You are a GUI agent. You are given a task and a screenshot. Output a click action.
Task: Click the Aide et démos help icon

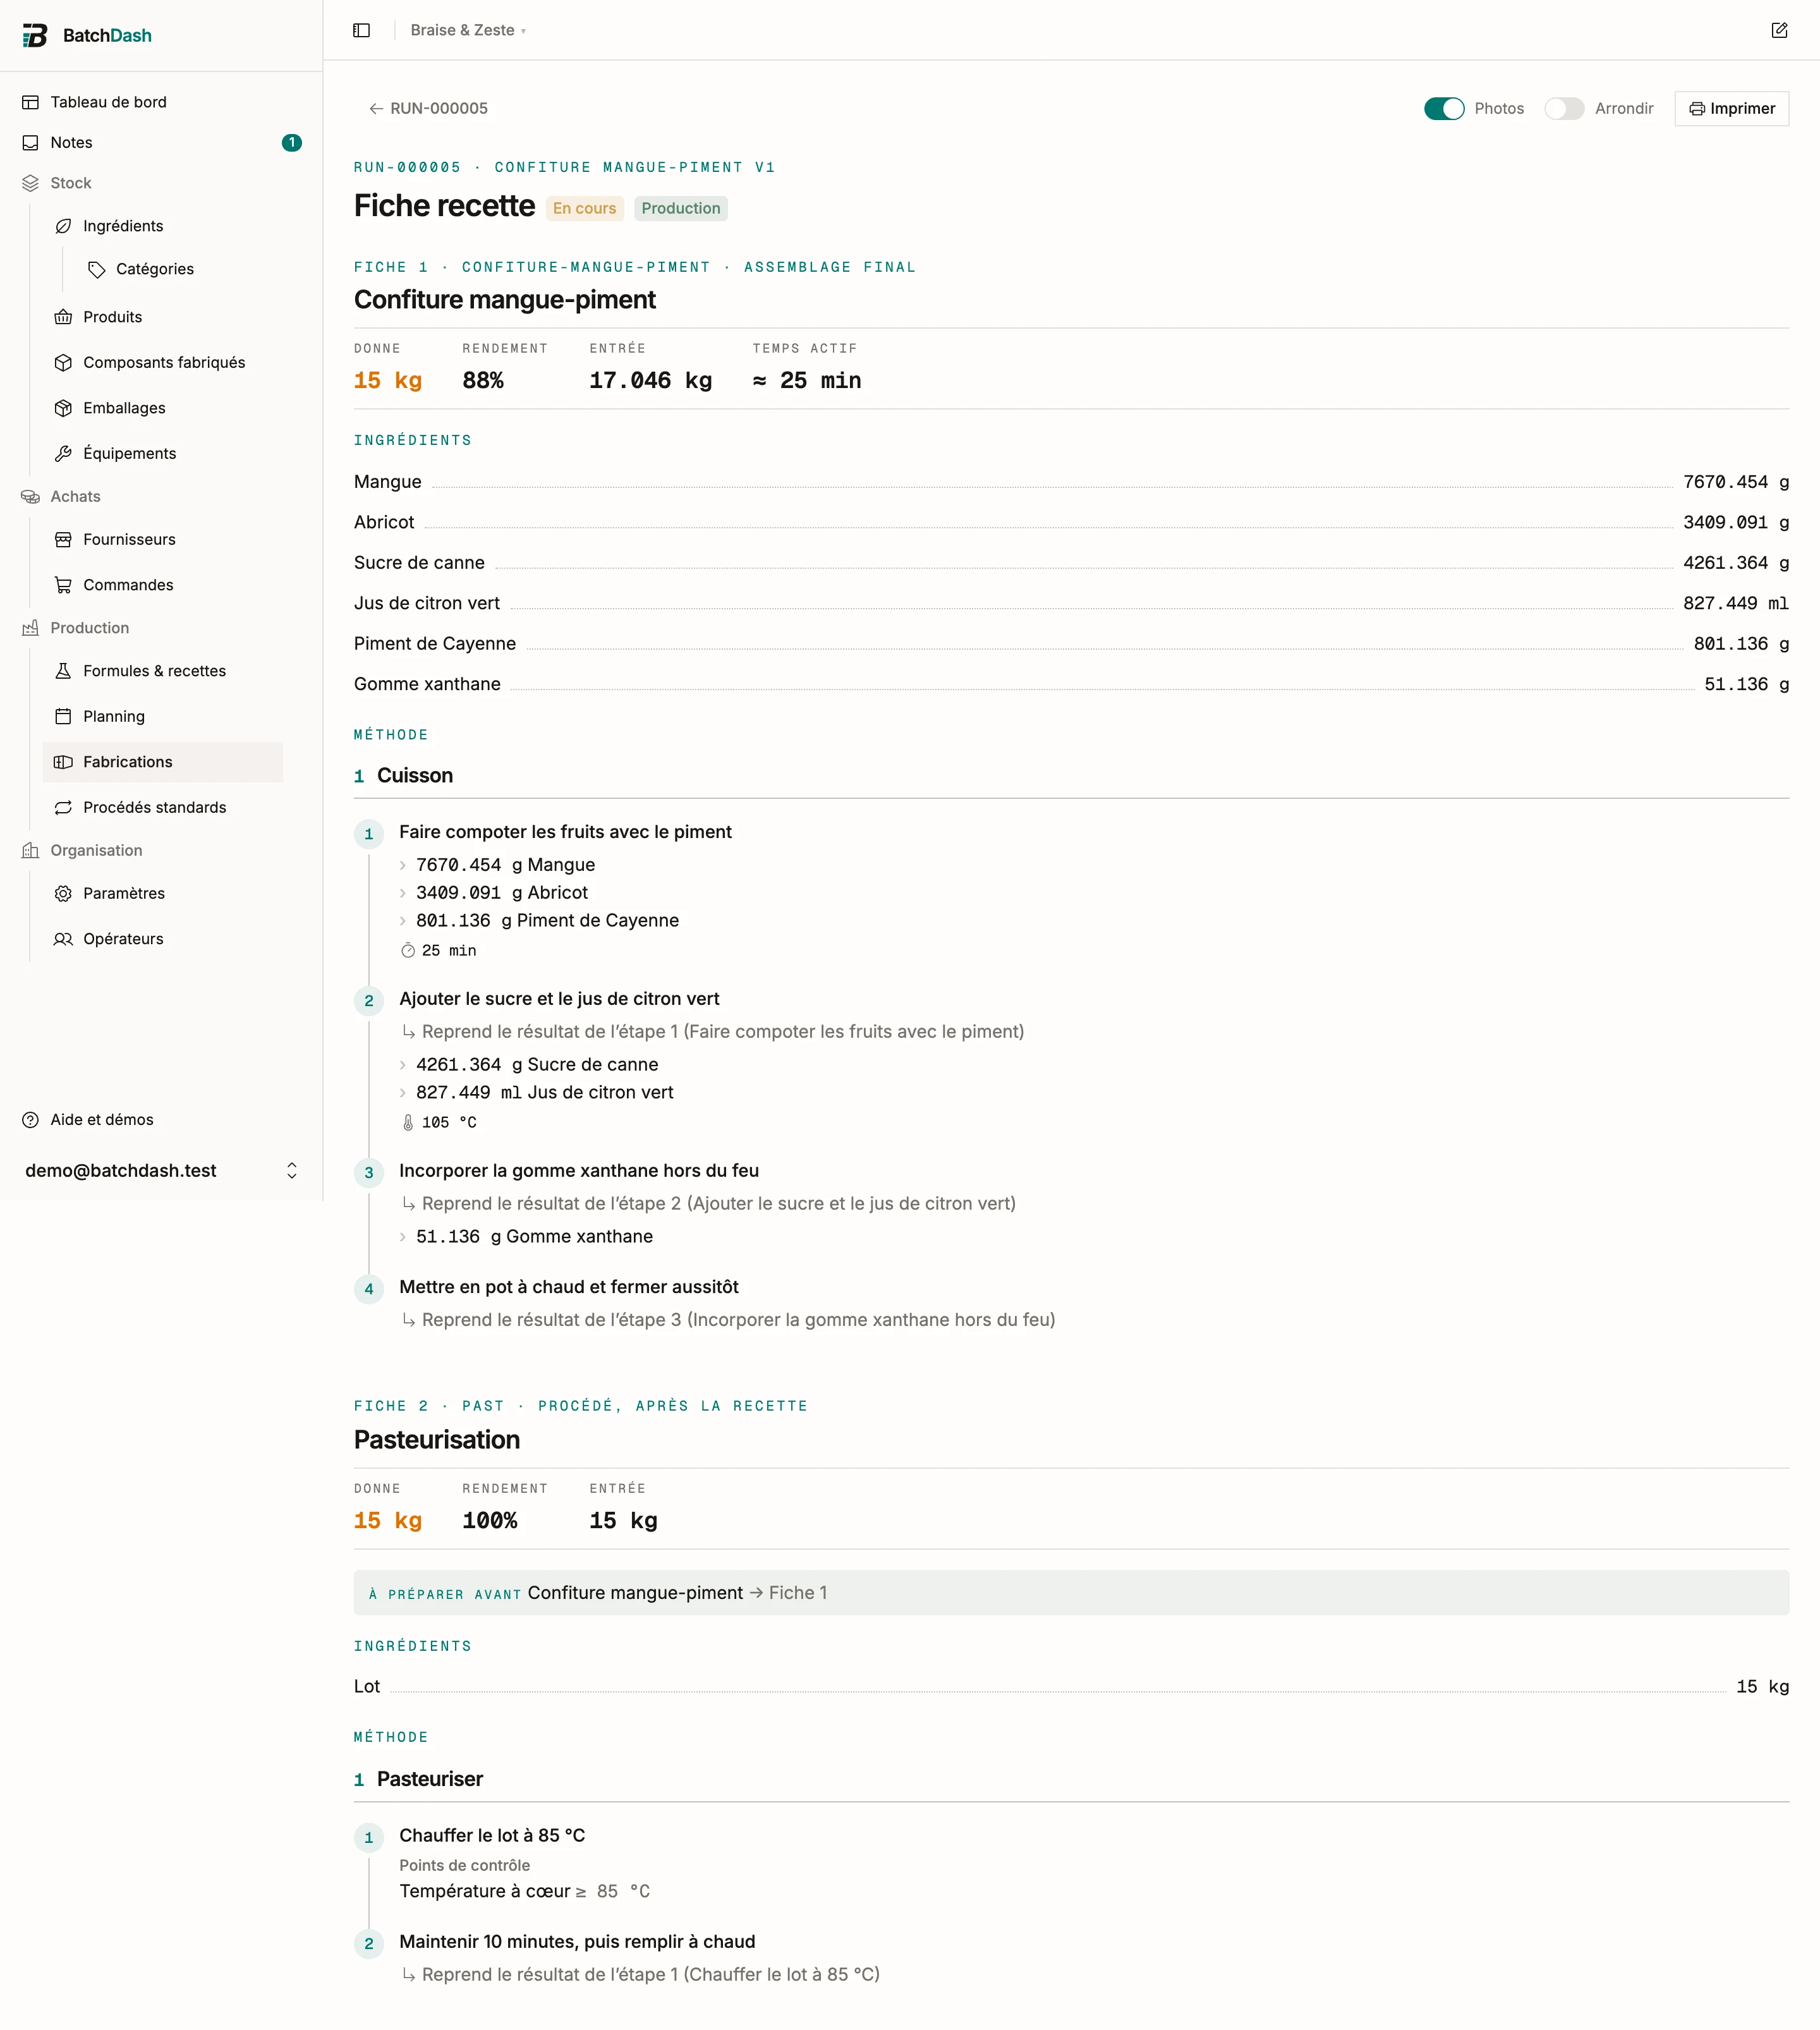(x=31, y=1120)
